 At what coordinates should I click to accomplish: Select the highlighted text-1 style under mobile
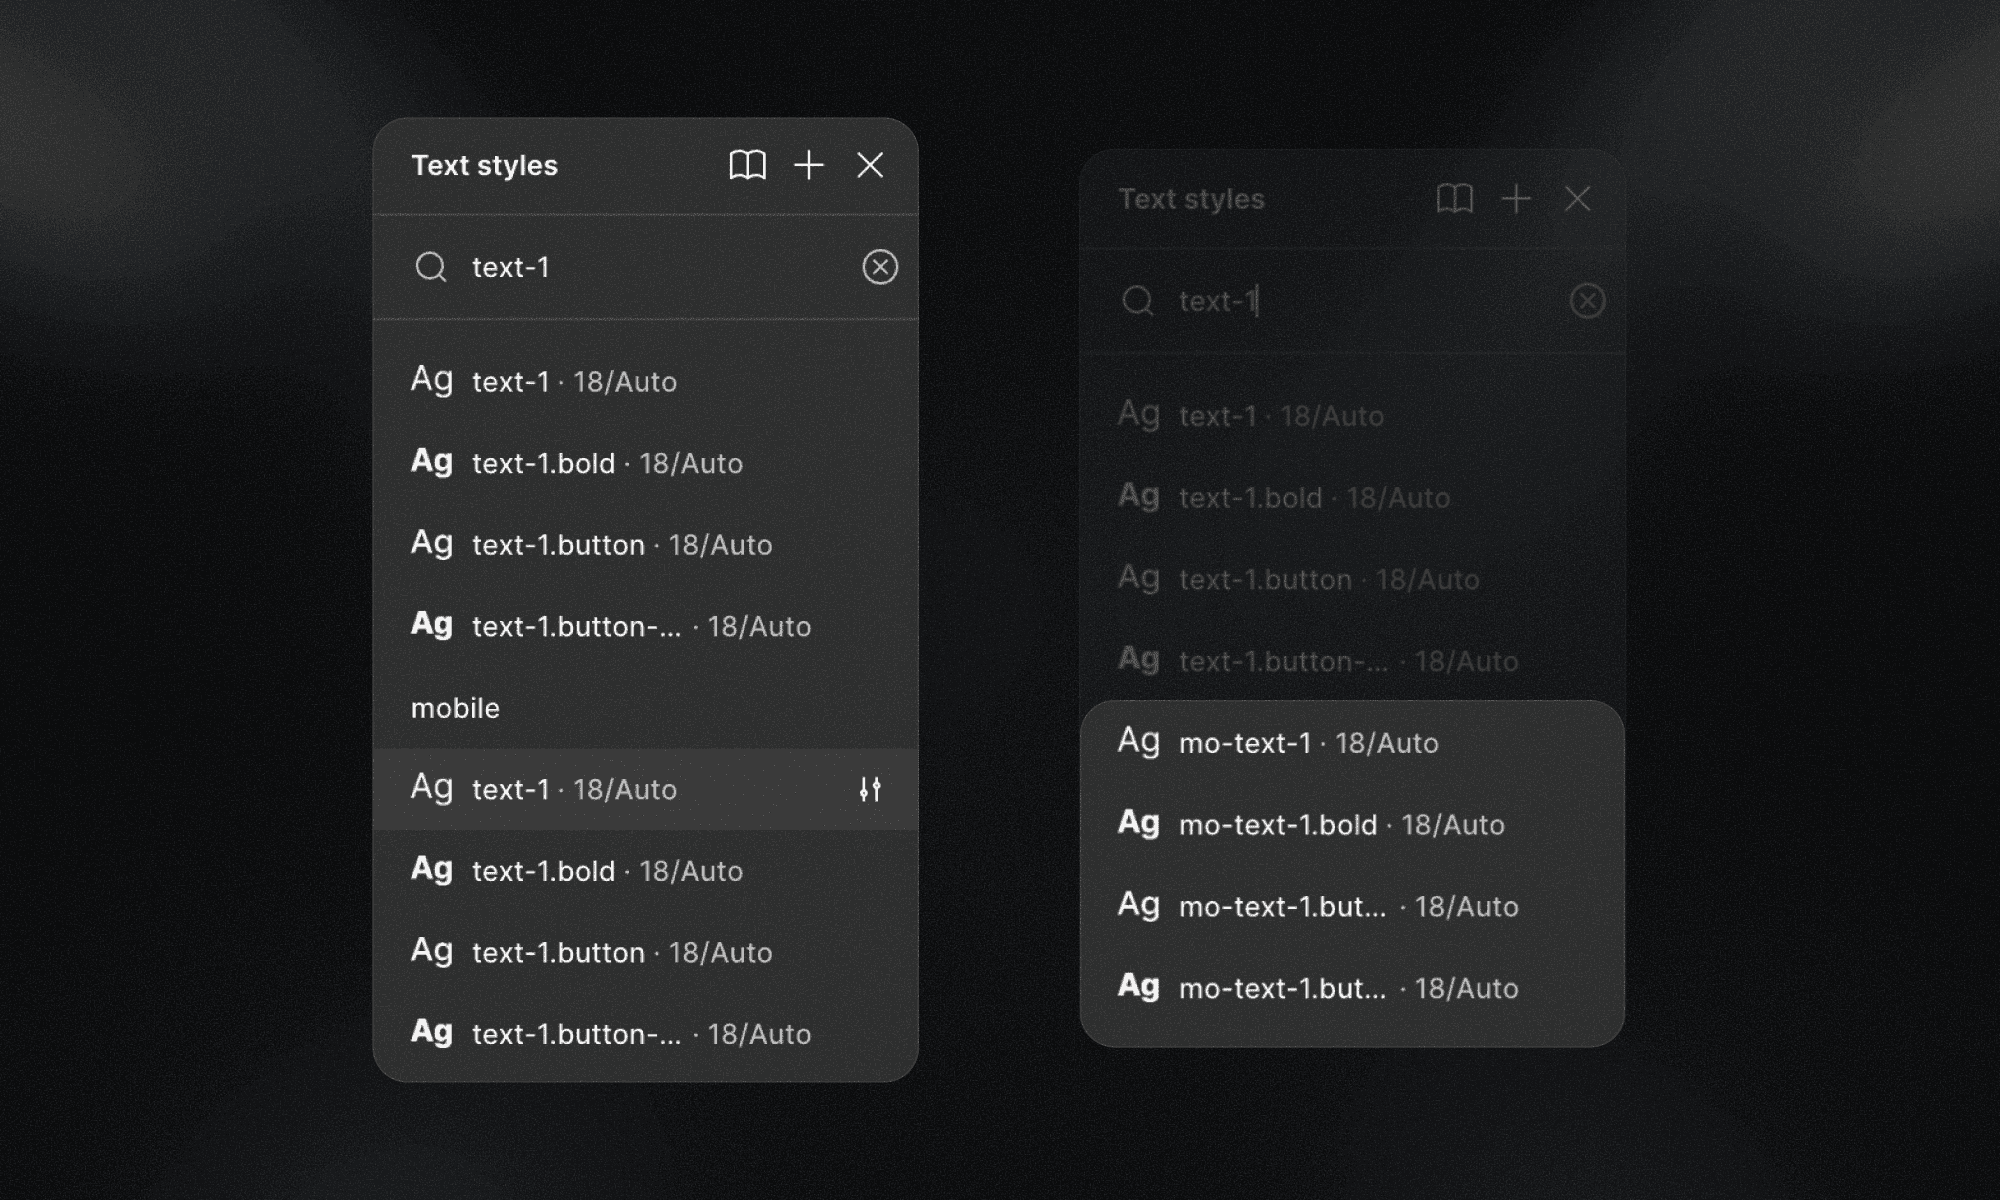tap(575, 789)
